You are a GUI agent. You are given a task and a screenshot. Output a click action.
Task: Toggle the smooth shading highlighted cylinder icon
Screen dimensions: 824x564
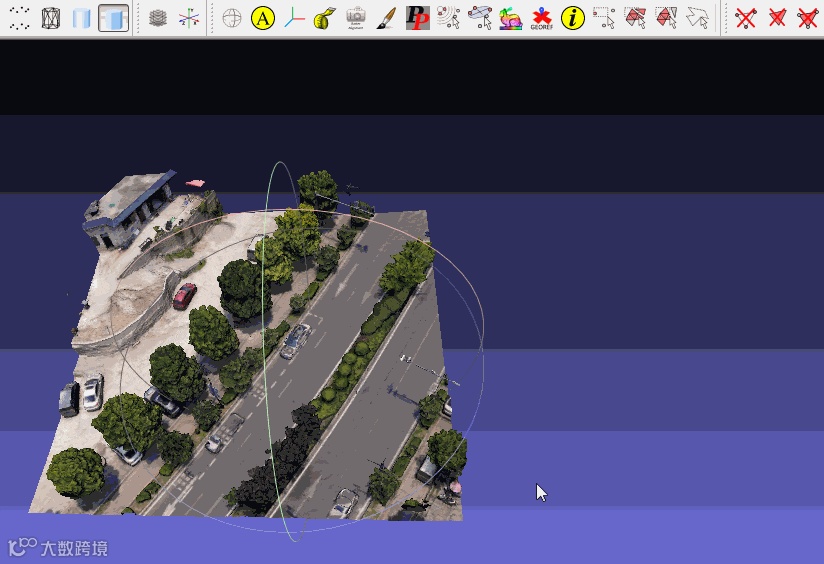pyautogui.click(x=114, y=18)
